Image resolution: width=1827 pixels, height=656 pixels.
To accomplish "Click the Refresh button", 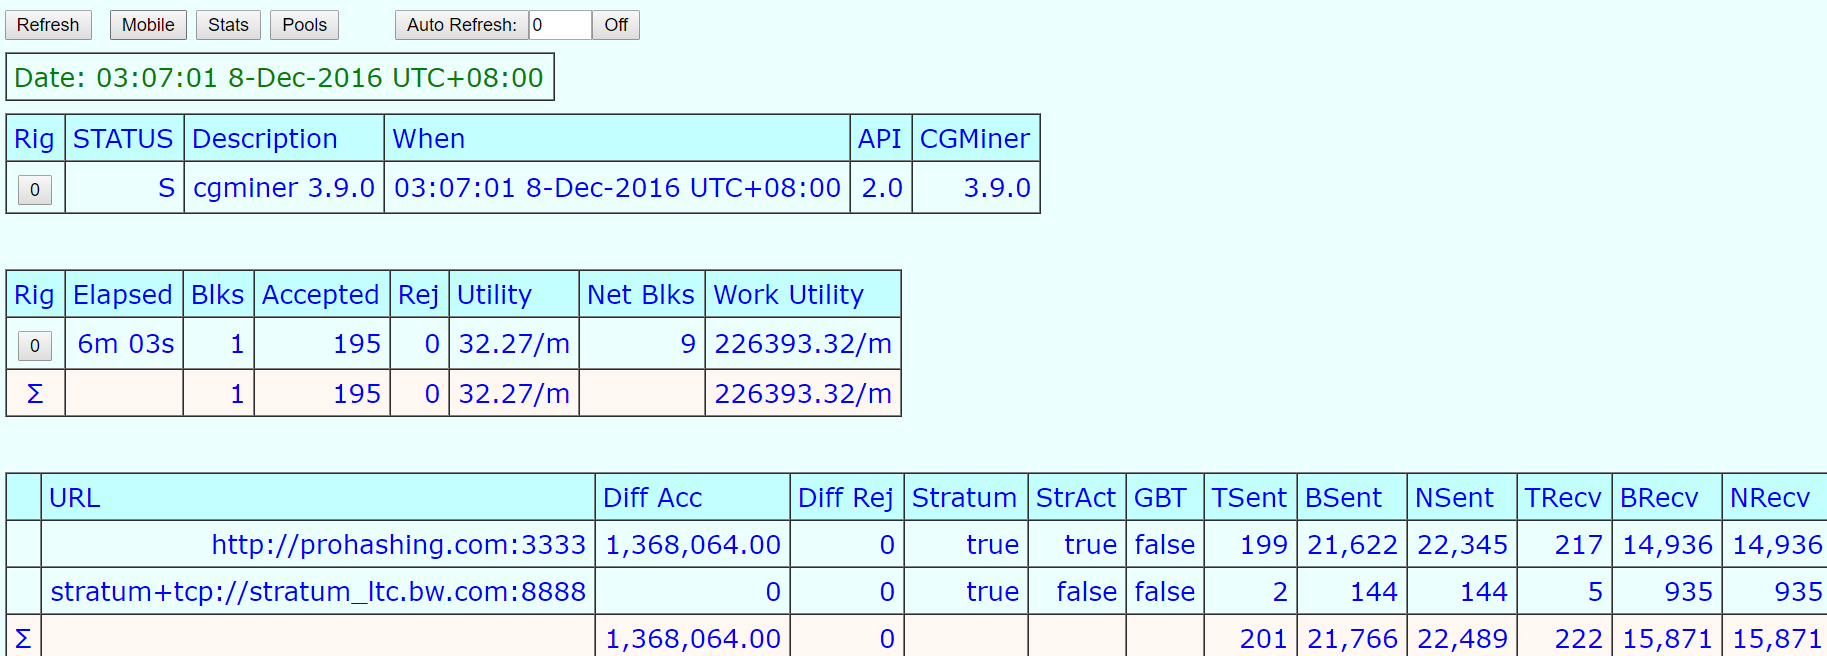I will click(x=48, y=25).
